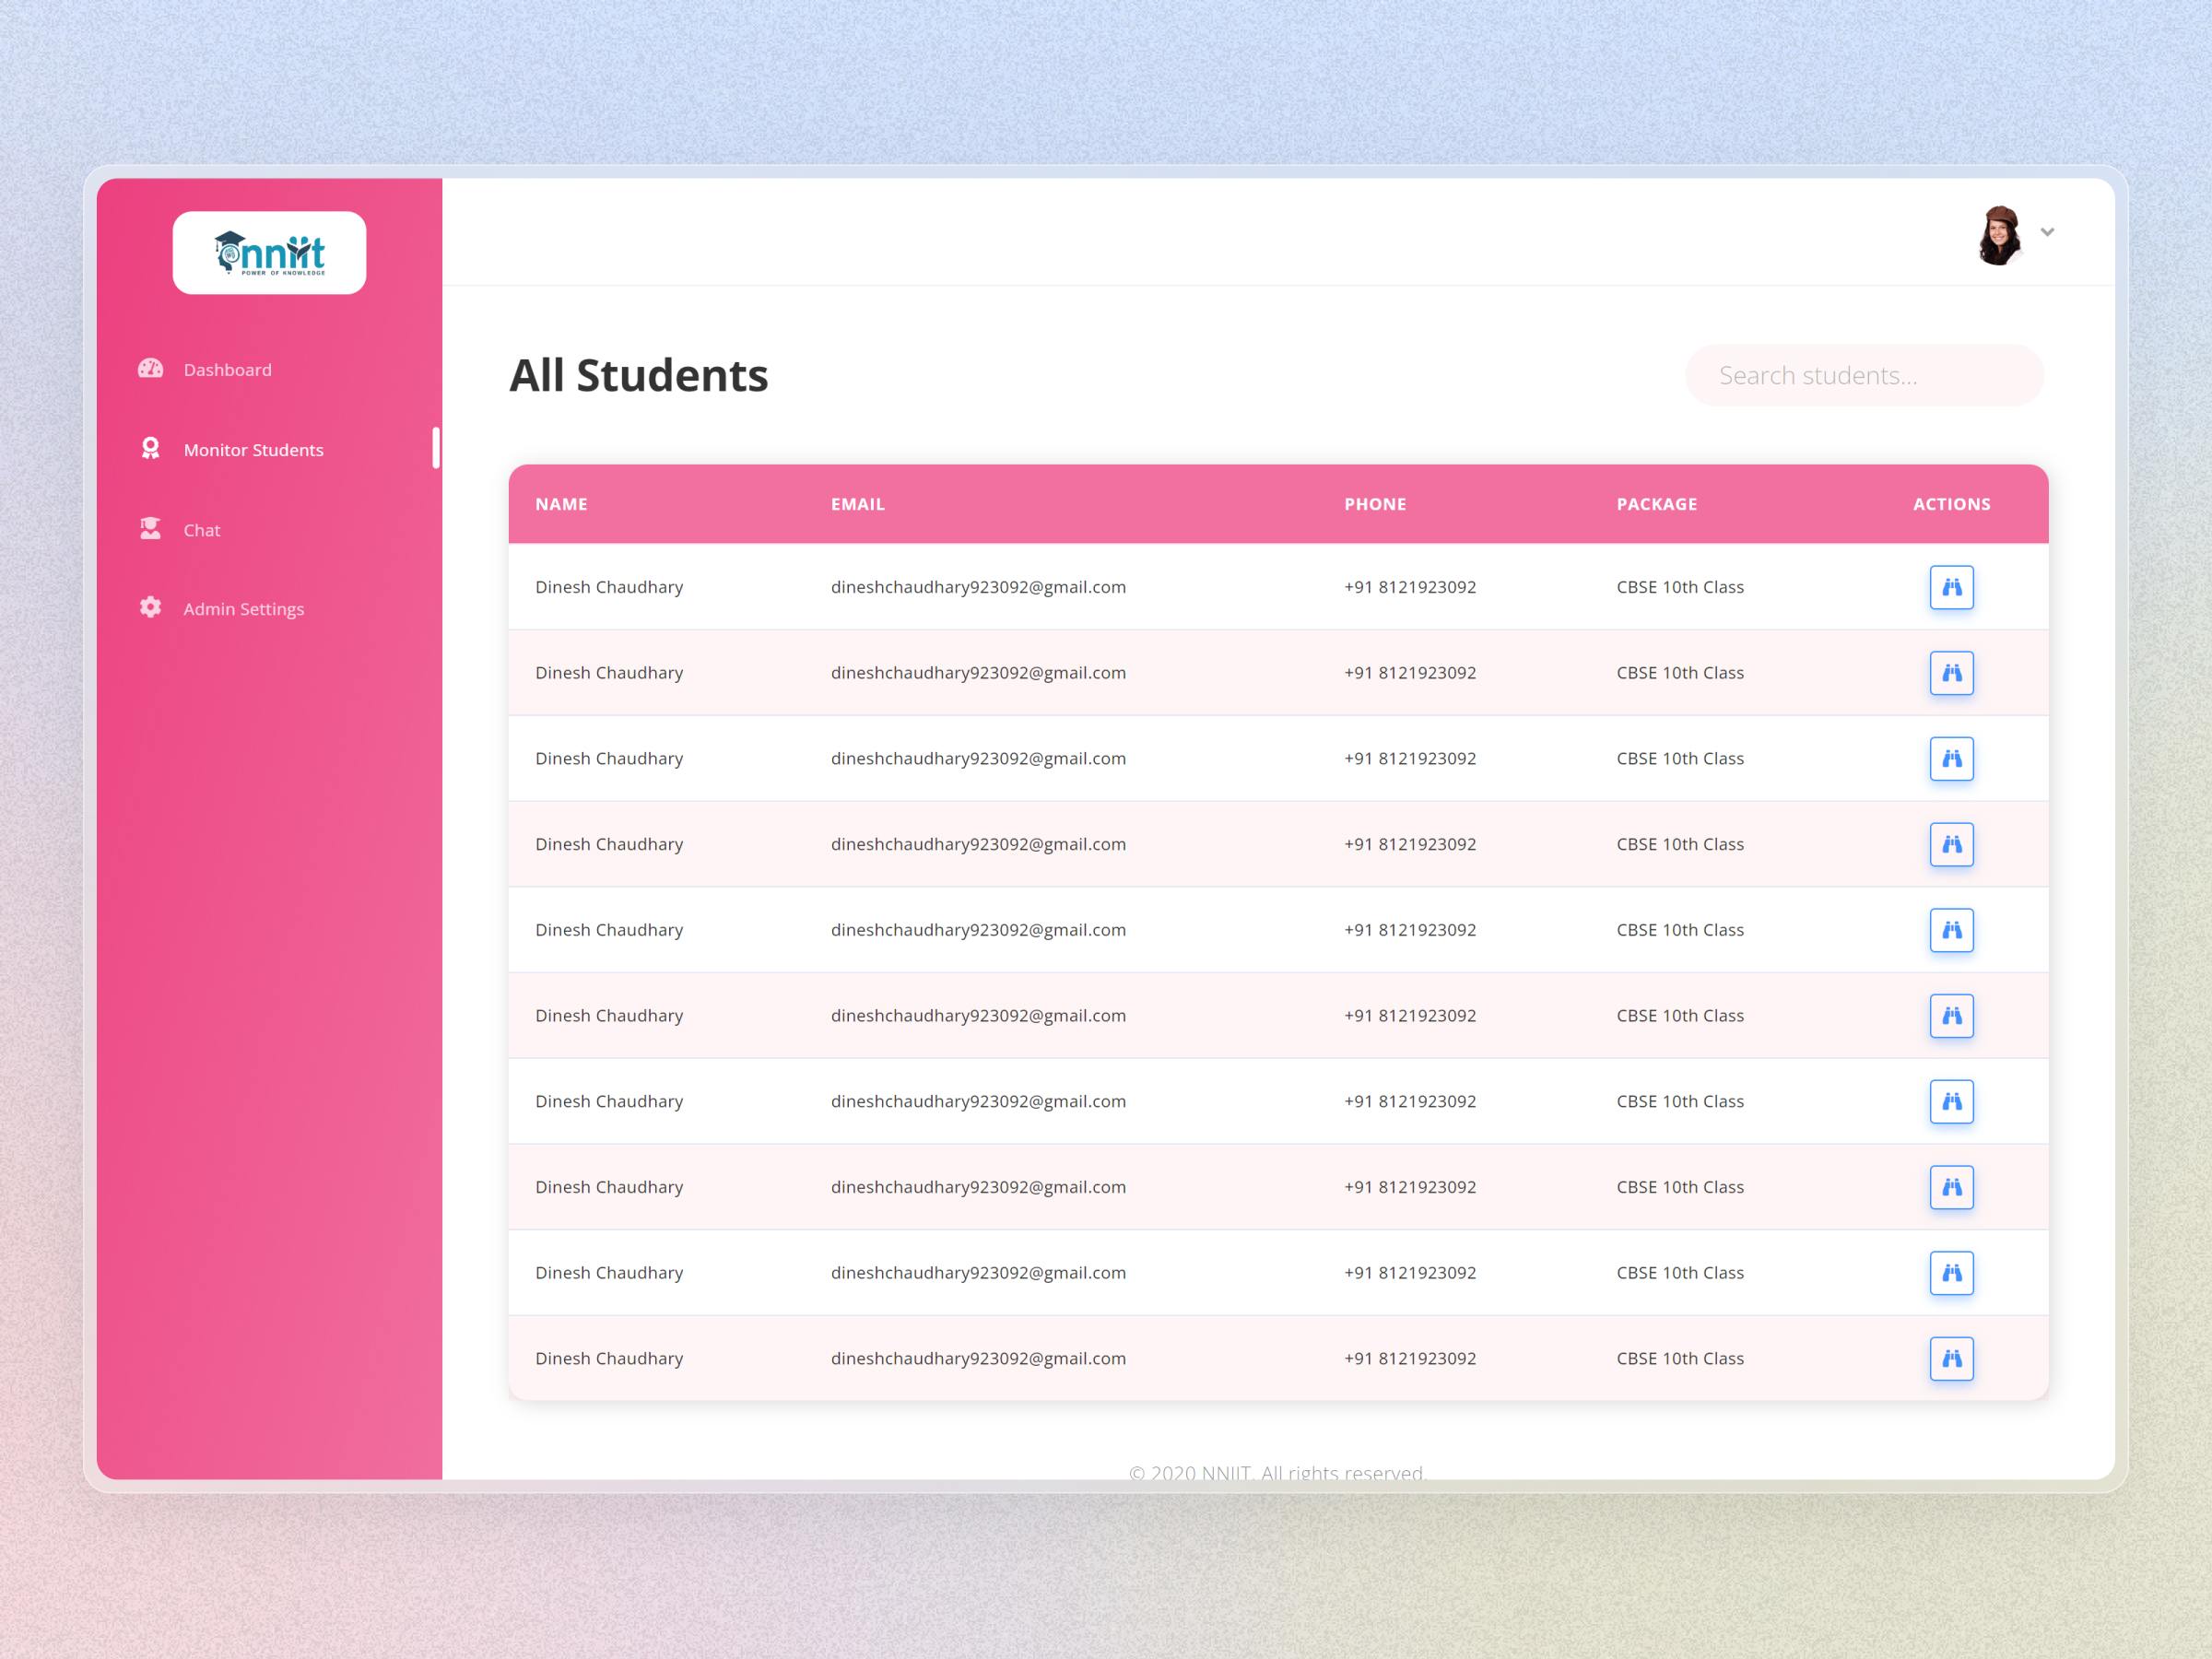Click the NNIIT logo at the top
The height and width of the screenshot is (1659, 2212).
point(269,253)
